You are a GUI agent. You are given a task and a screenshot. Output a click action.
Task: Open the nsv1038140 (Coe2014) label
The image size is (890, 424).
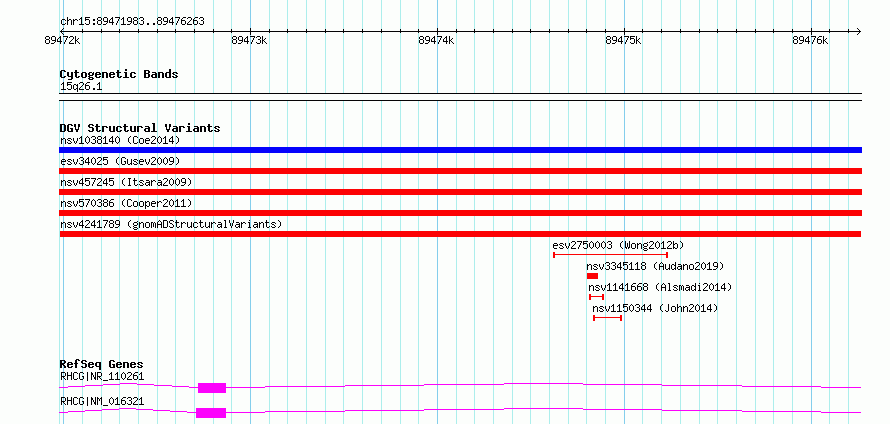pos(119,140)
